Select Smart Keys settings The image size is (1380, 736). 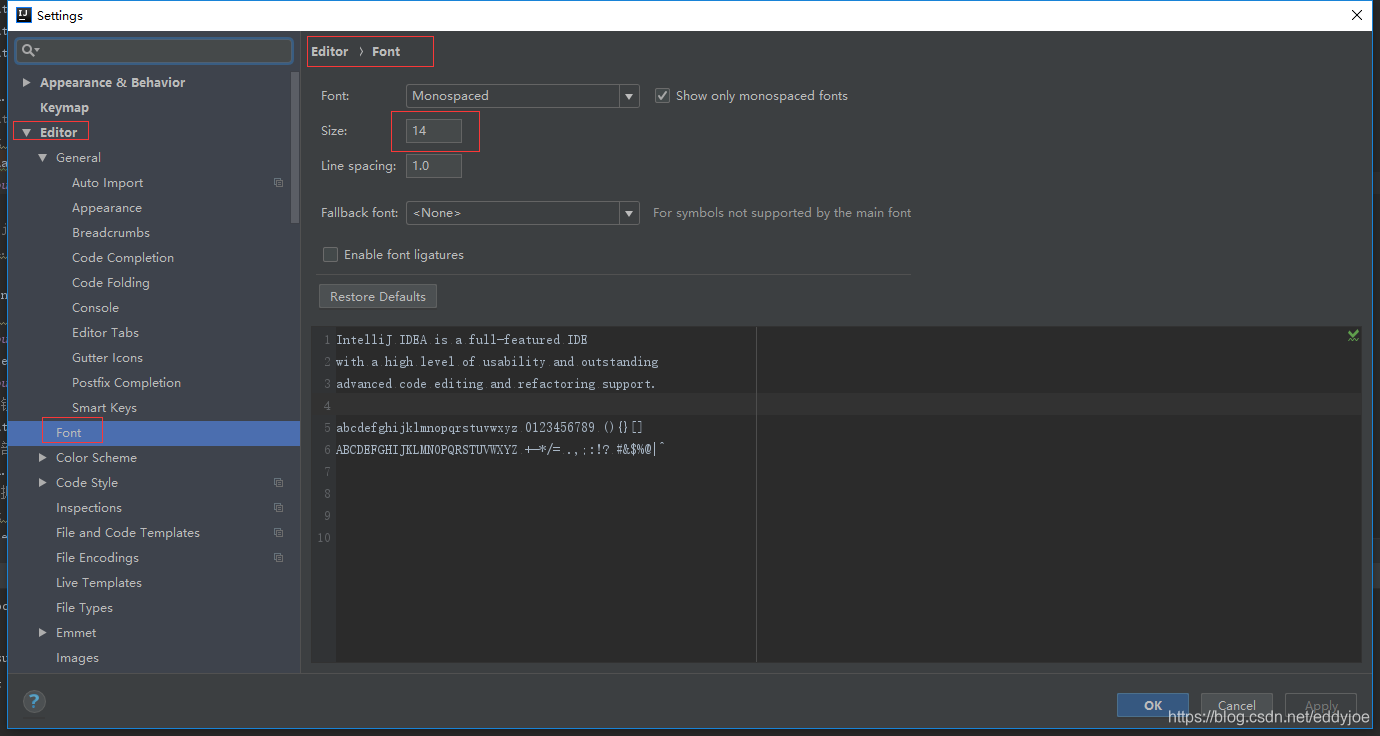pos(104,408)
